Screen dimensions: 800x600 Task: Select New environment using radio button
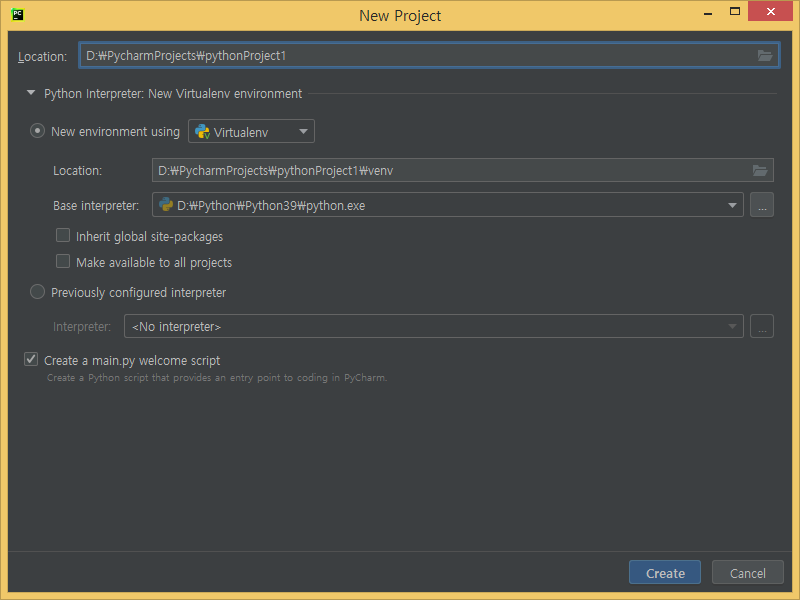(x=37, y=131)
